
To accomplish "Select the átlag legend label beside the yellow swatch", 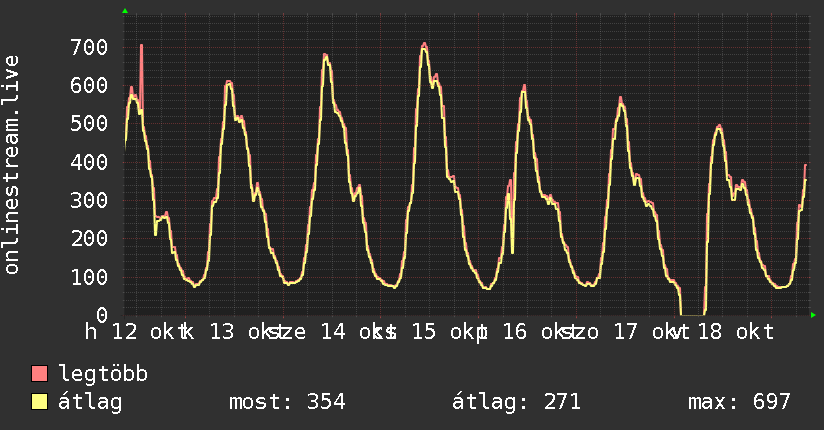I will coord(90,402).
